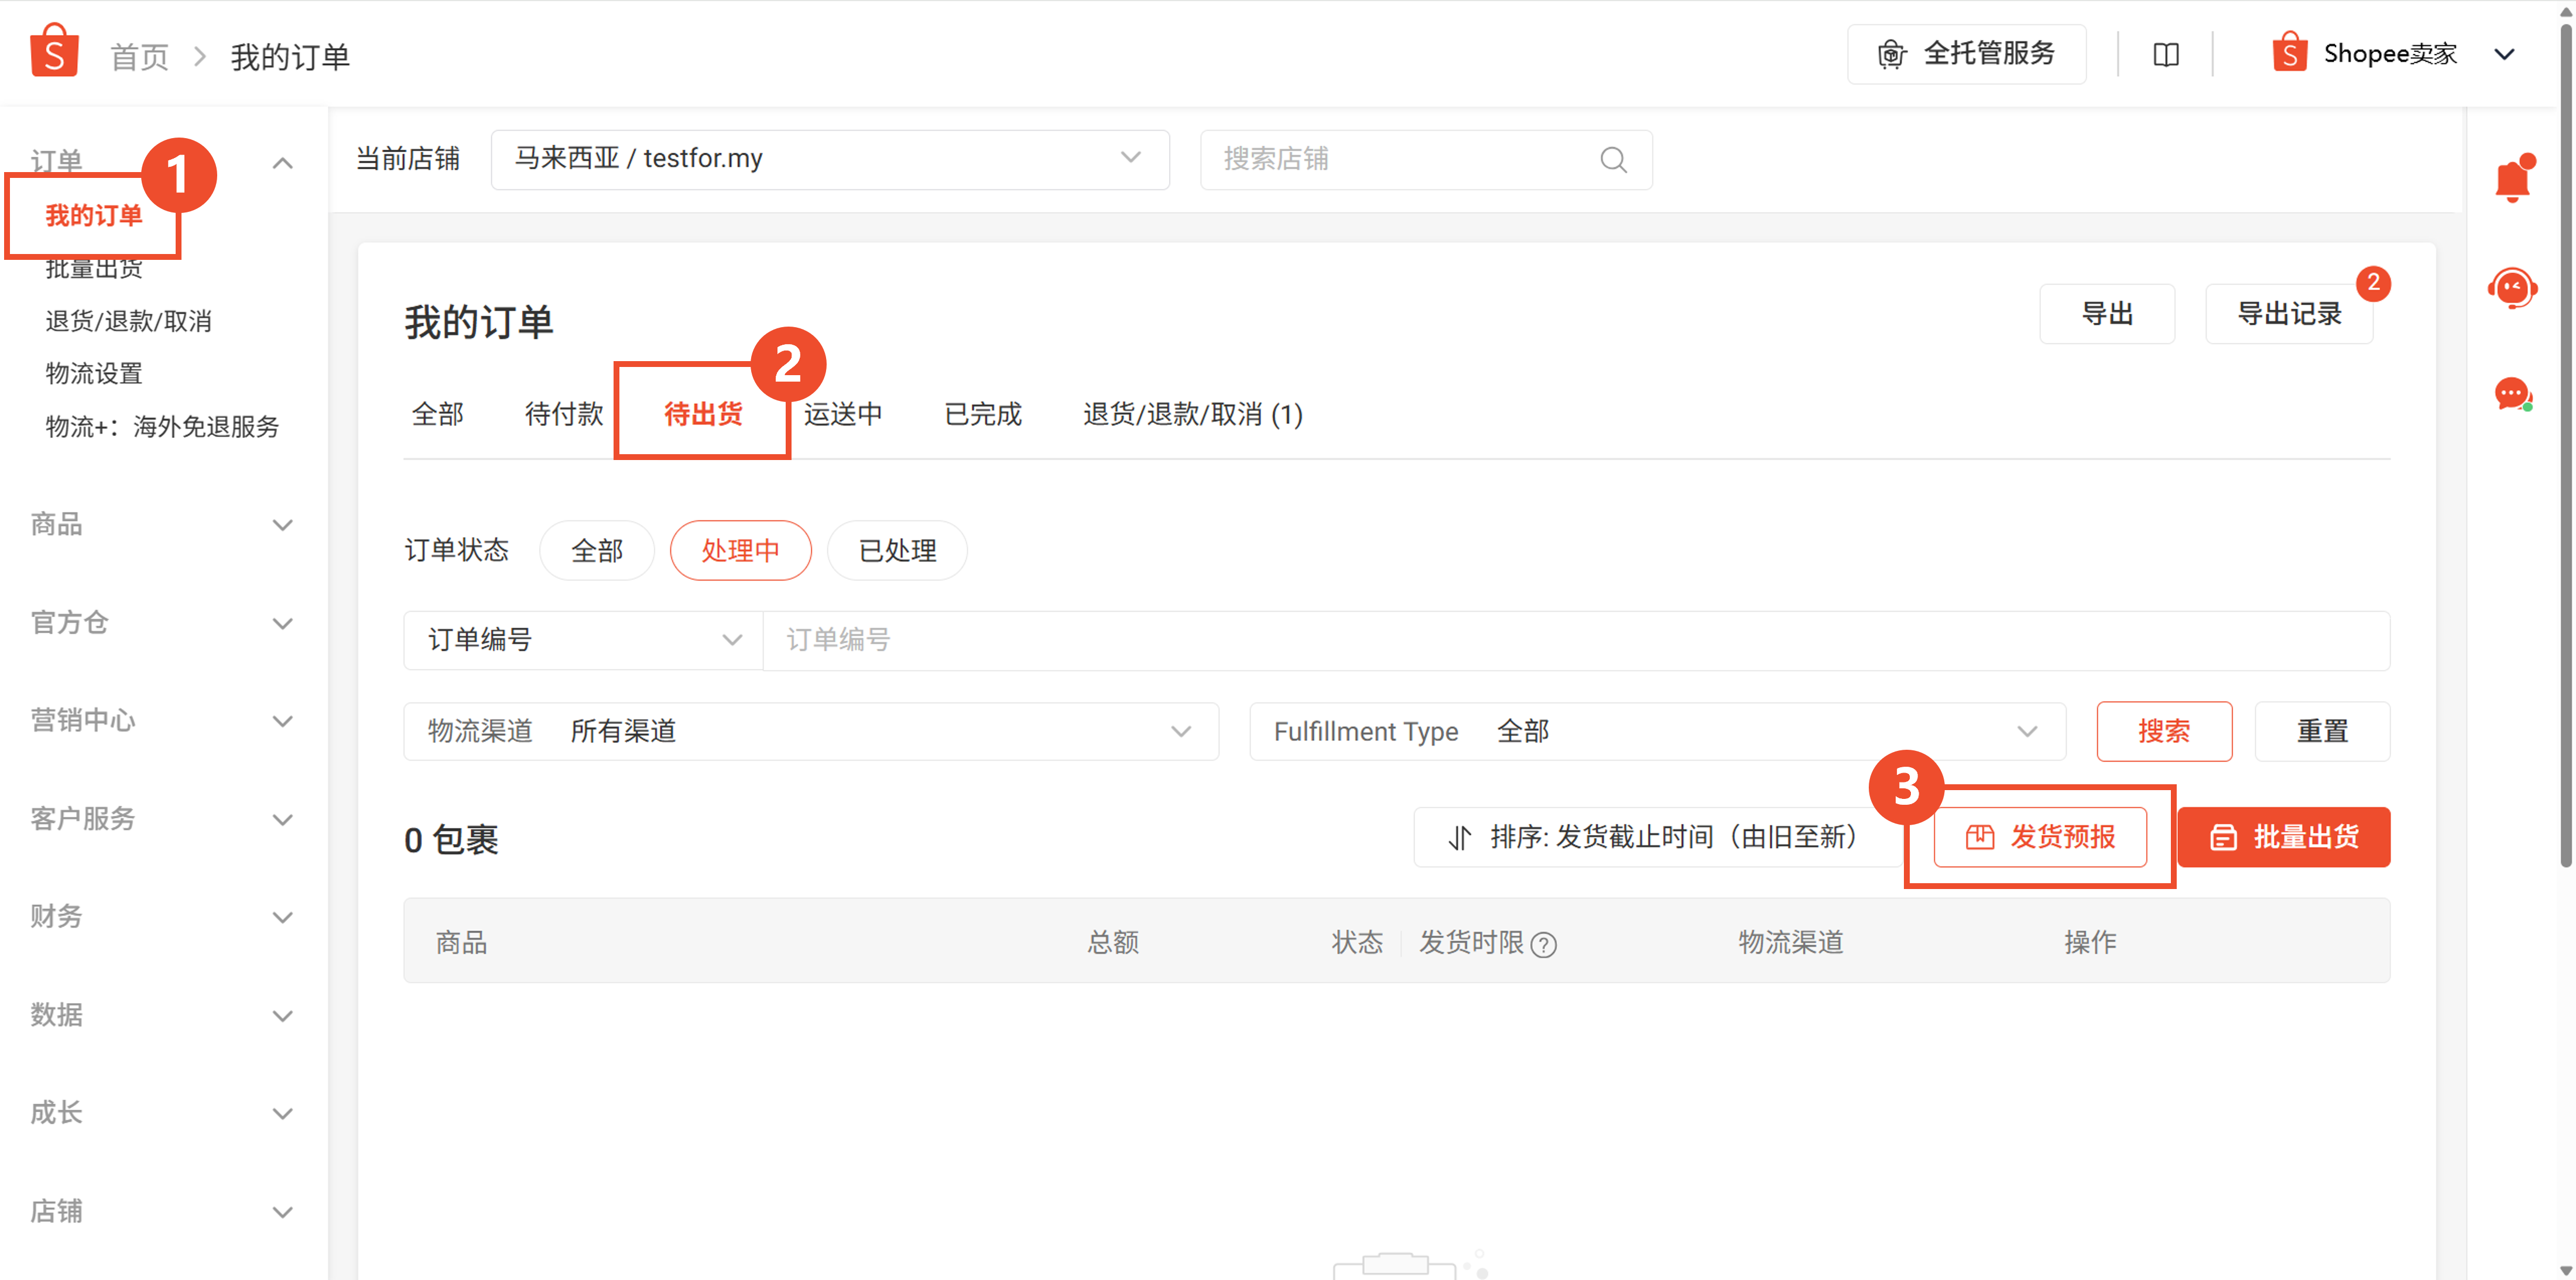The height and width of the screenshot is (1280, 2576).
Task: Focus the 订单编号 text input
Action: coord(1576,640)
